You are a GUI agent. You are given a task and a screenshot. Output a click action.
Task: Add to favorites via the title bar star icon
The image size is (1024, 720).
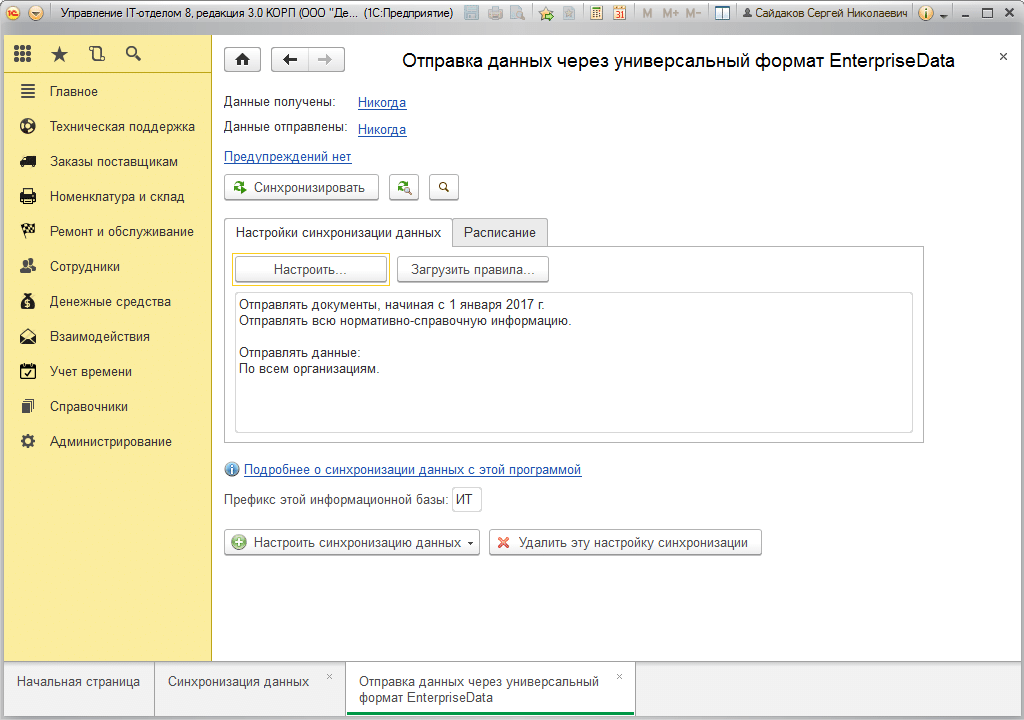pos(546,13)
